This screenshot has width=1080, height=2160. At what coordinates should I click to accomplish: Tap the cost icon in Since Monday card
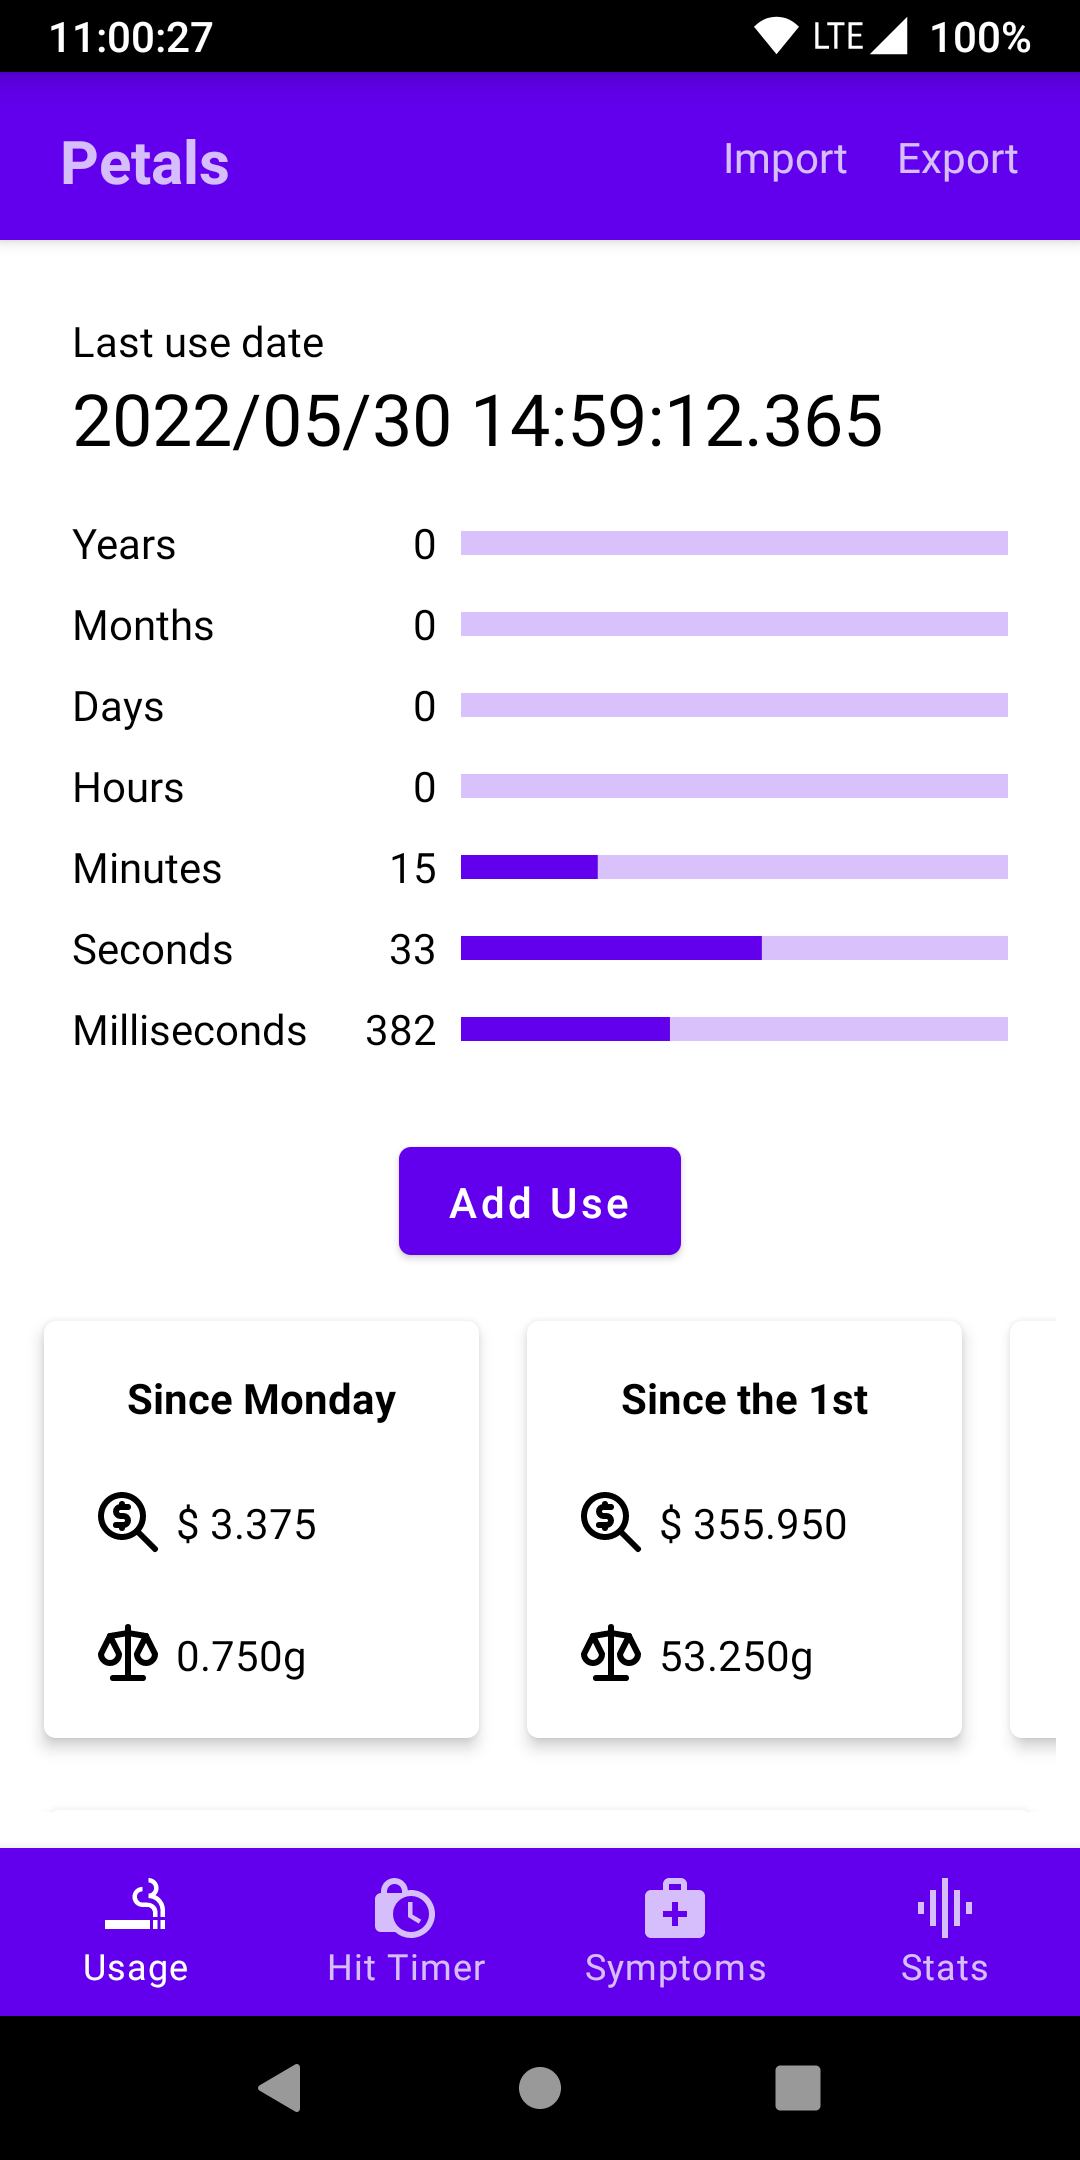(127, 1522)
